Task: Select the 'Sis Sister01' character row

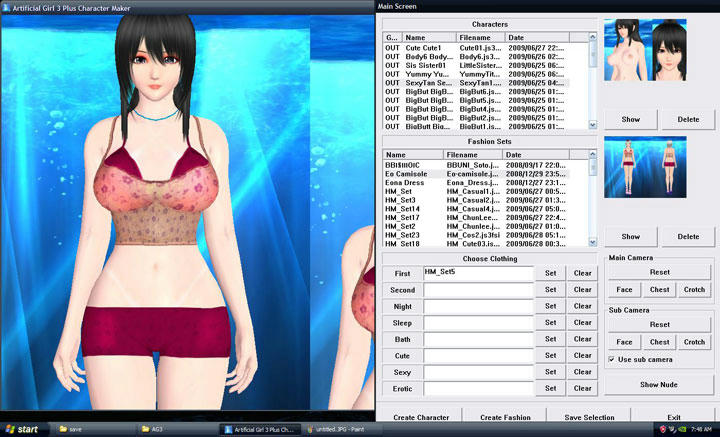Action: pos(476,65)
